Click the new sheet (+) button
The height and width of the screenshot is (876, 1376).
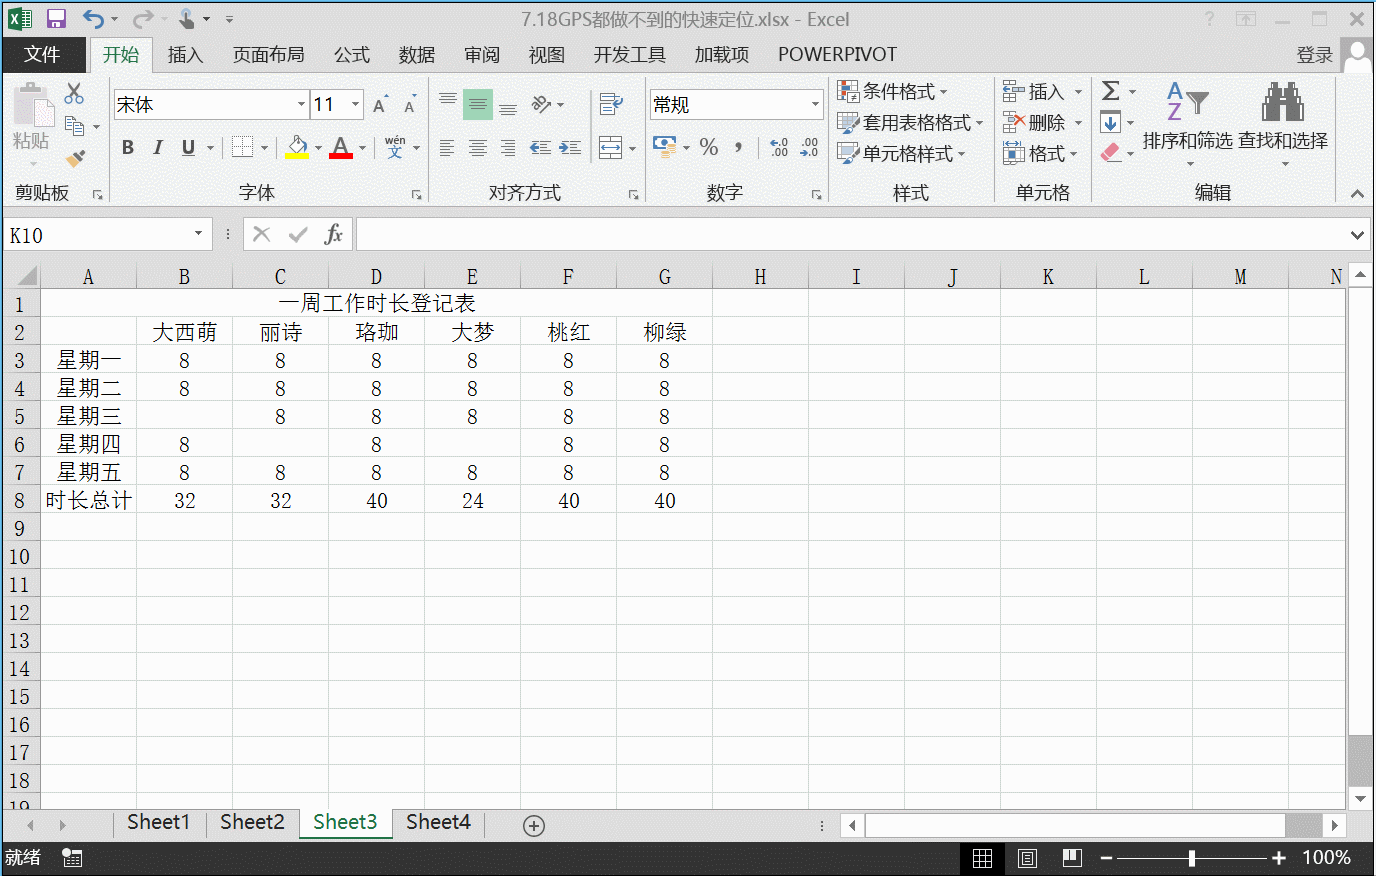click(x=533, y=825)
